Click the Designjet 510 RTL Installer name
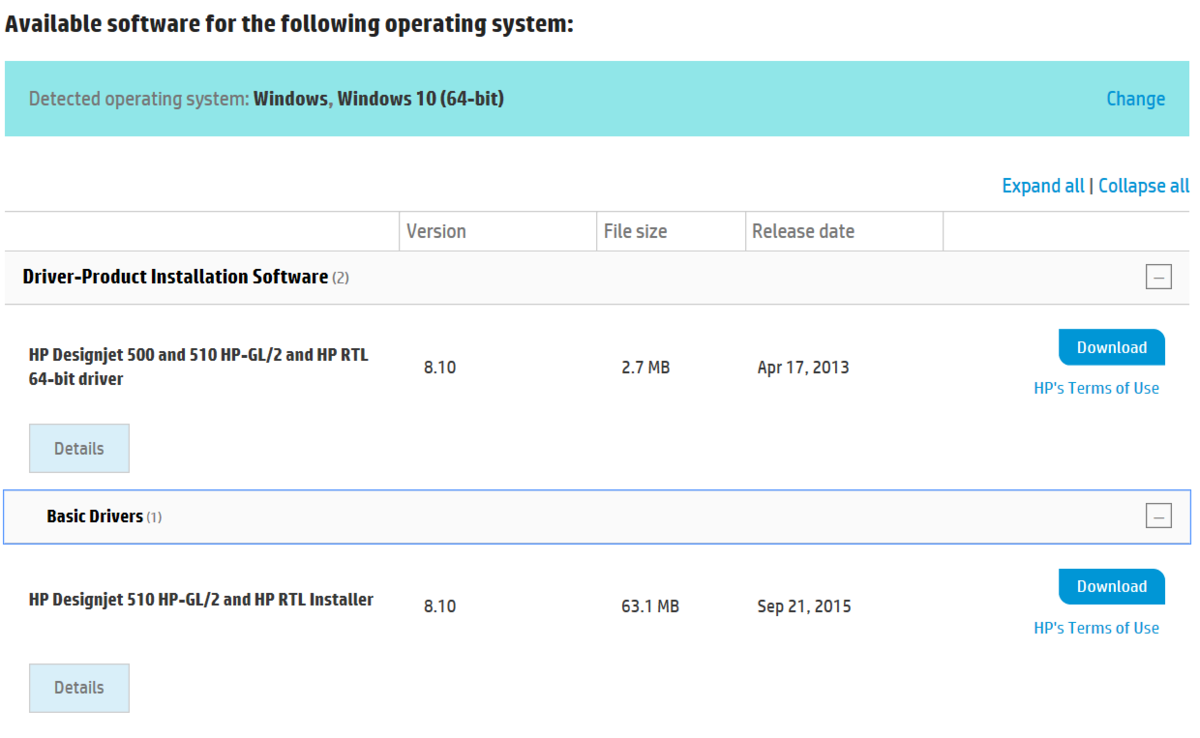The width and height of the screenshot is (1200, 738). (x=201, y=600)
